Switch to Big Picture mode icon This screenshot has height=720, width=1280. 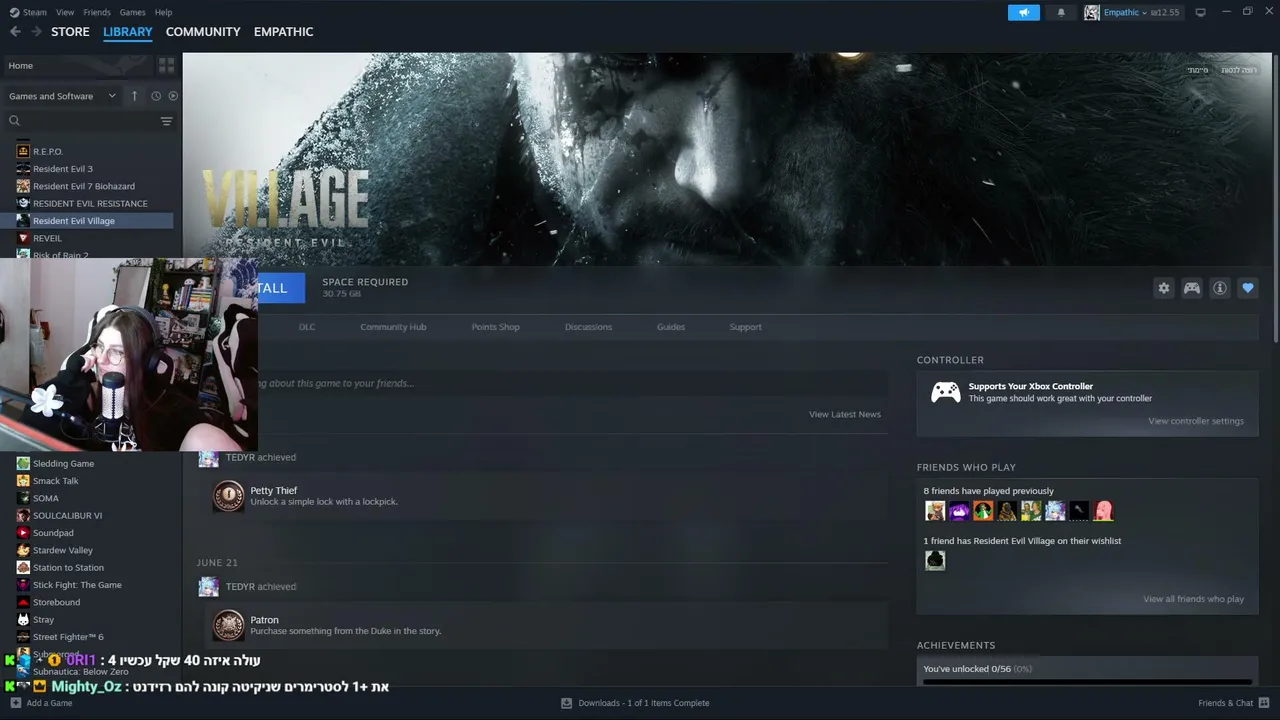click(1200, 12)
